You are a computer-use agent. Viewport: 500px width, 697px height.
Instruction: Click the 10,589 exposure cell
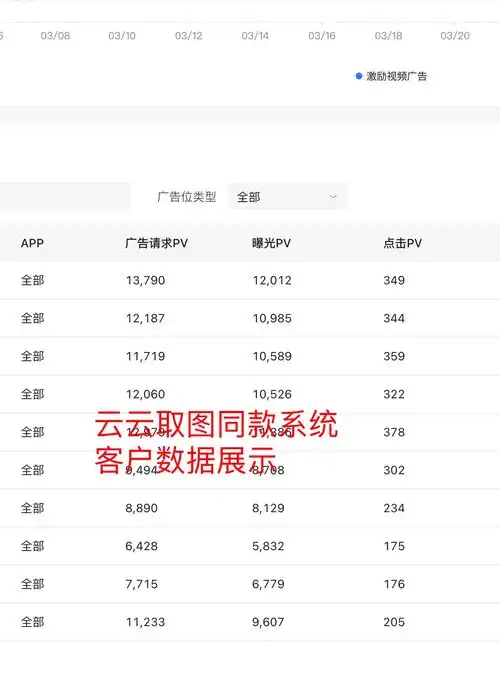[272, 356]
